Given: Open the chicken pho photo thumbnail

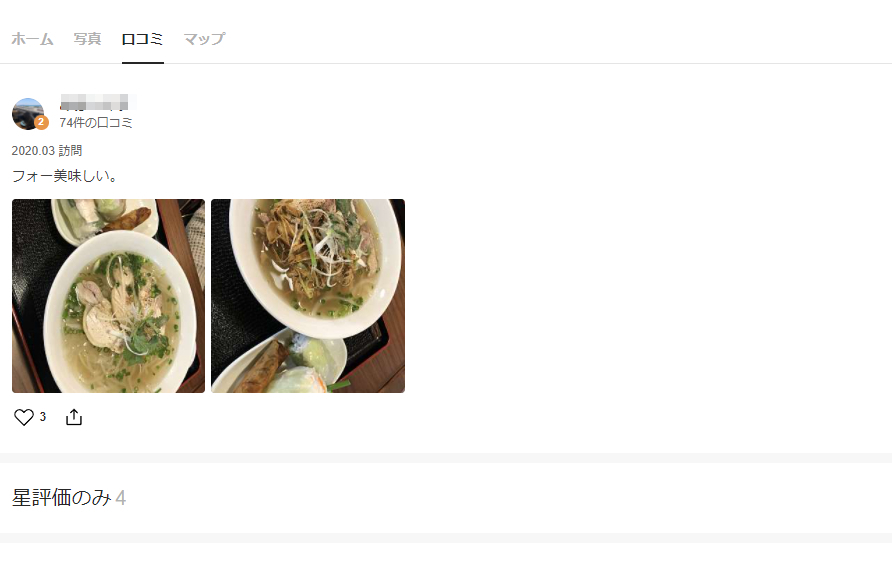Looking at the screenshot, I should tap(108, 296).
